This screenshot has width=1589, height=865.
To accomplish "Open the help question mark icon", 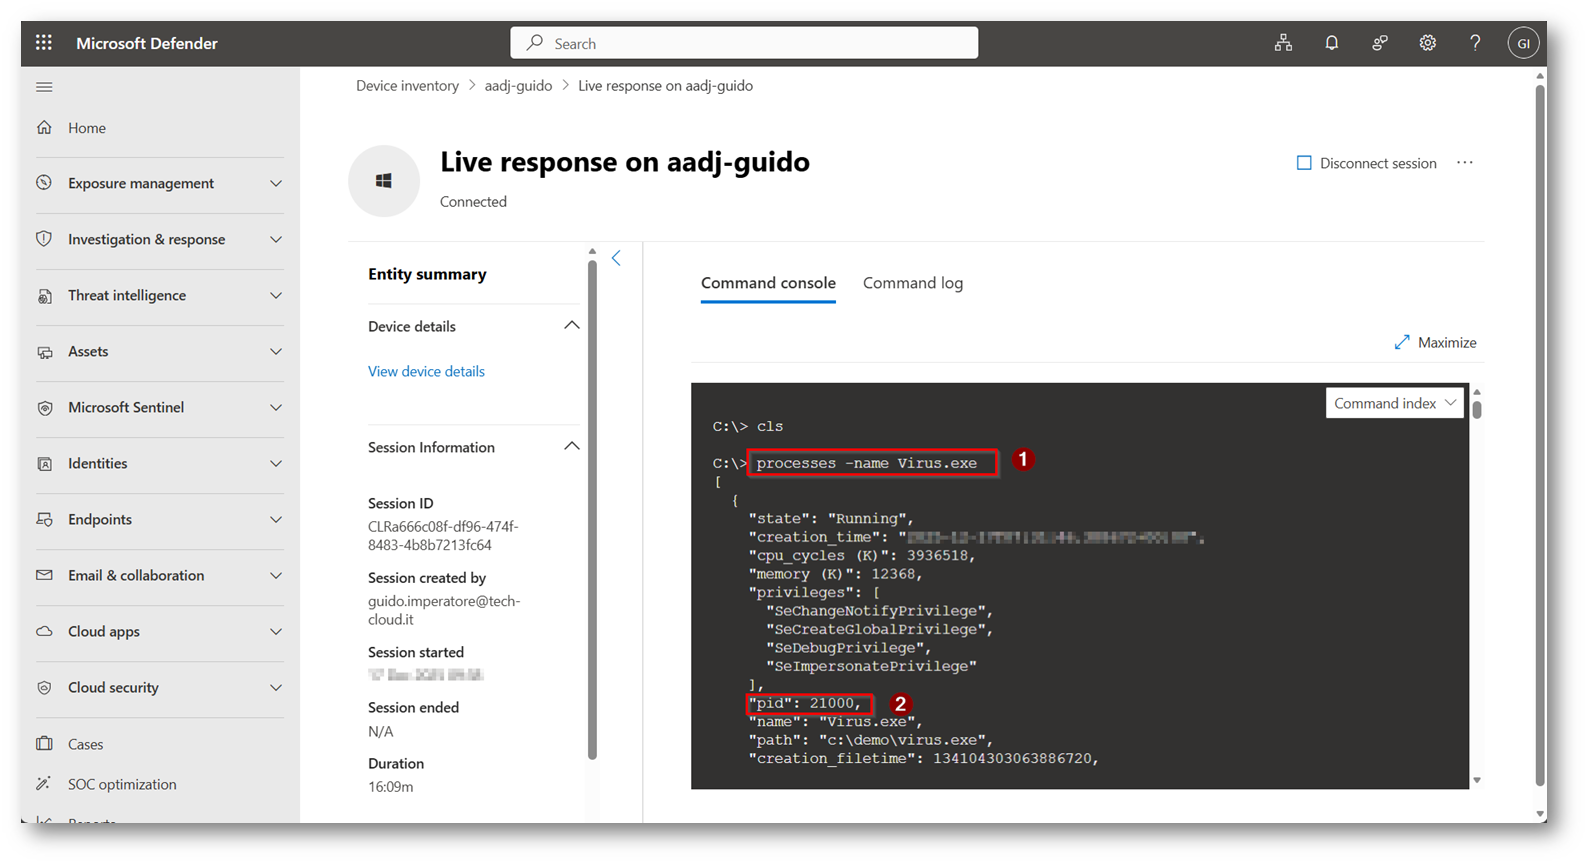I will coord(1475,43).
